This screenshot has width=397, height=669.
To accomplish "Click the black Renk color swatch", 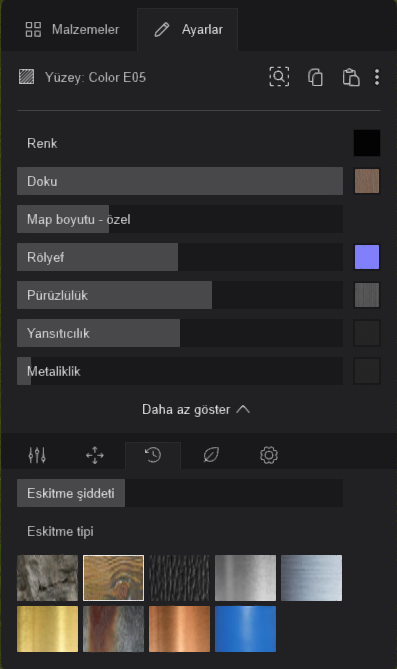I will [367, 143].
